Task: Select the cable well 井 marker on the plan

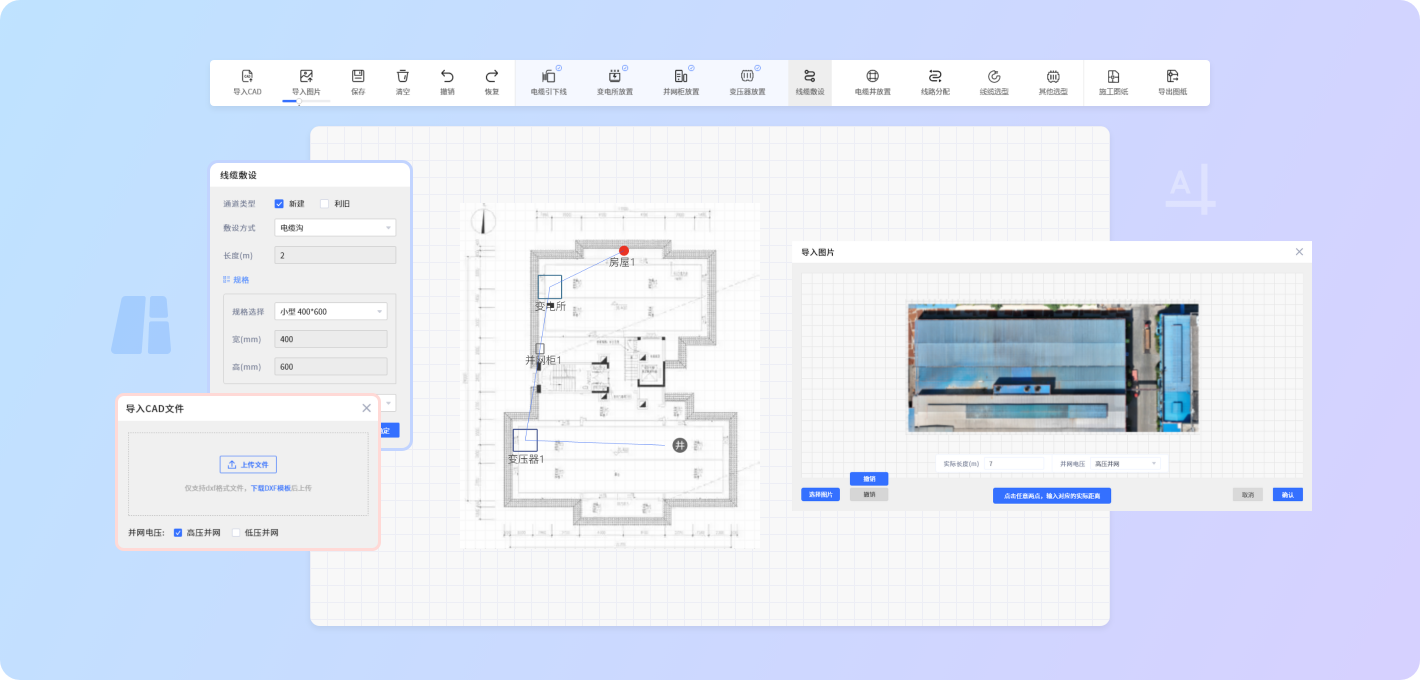Action: [x=680, y=445]
